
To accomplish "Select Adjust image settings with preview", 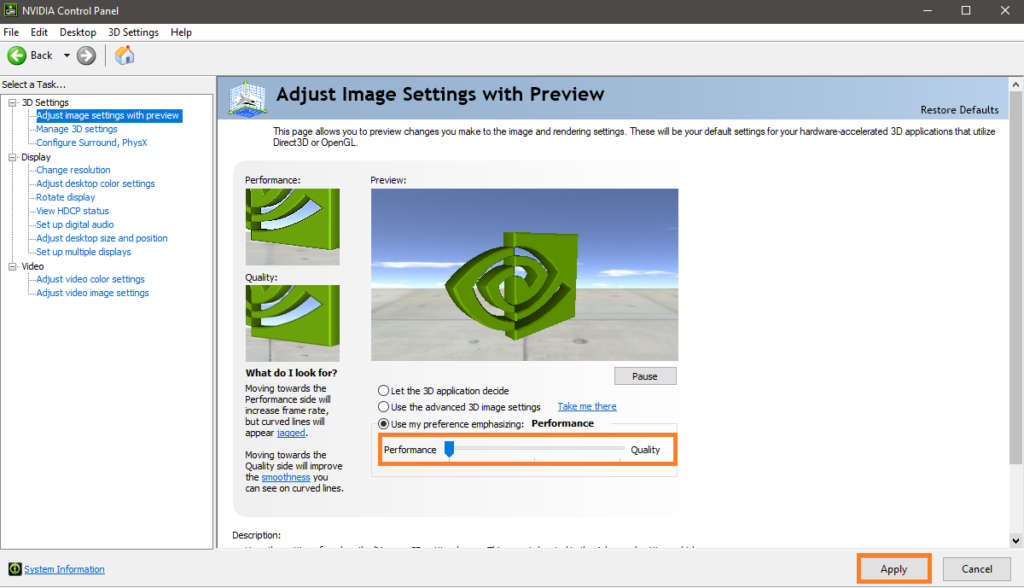I will click(x=108, y=116).
